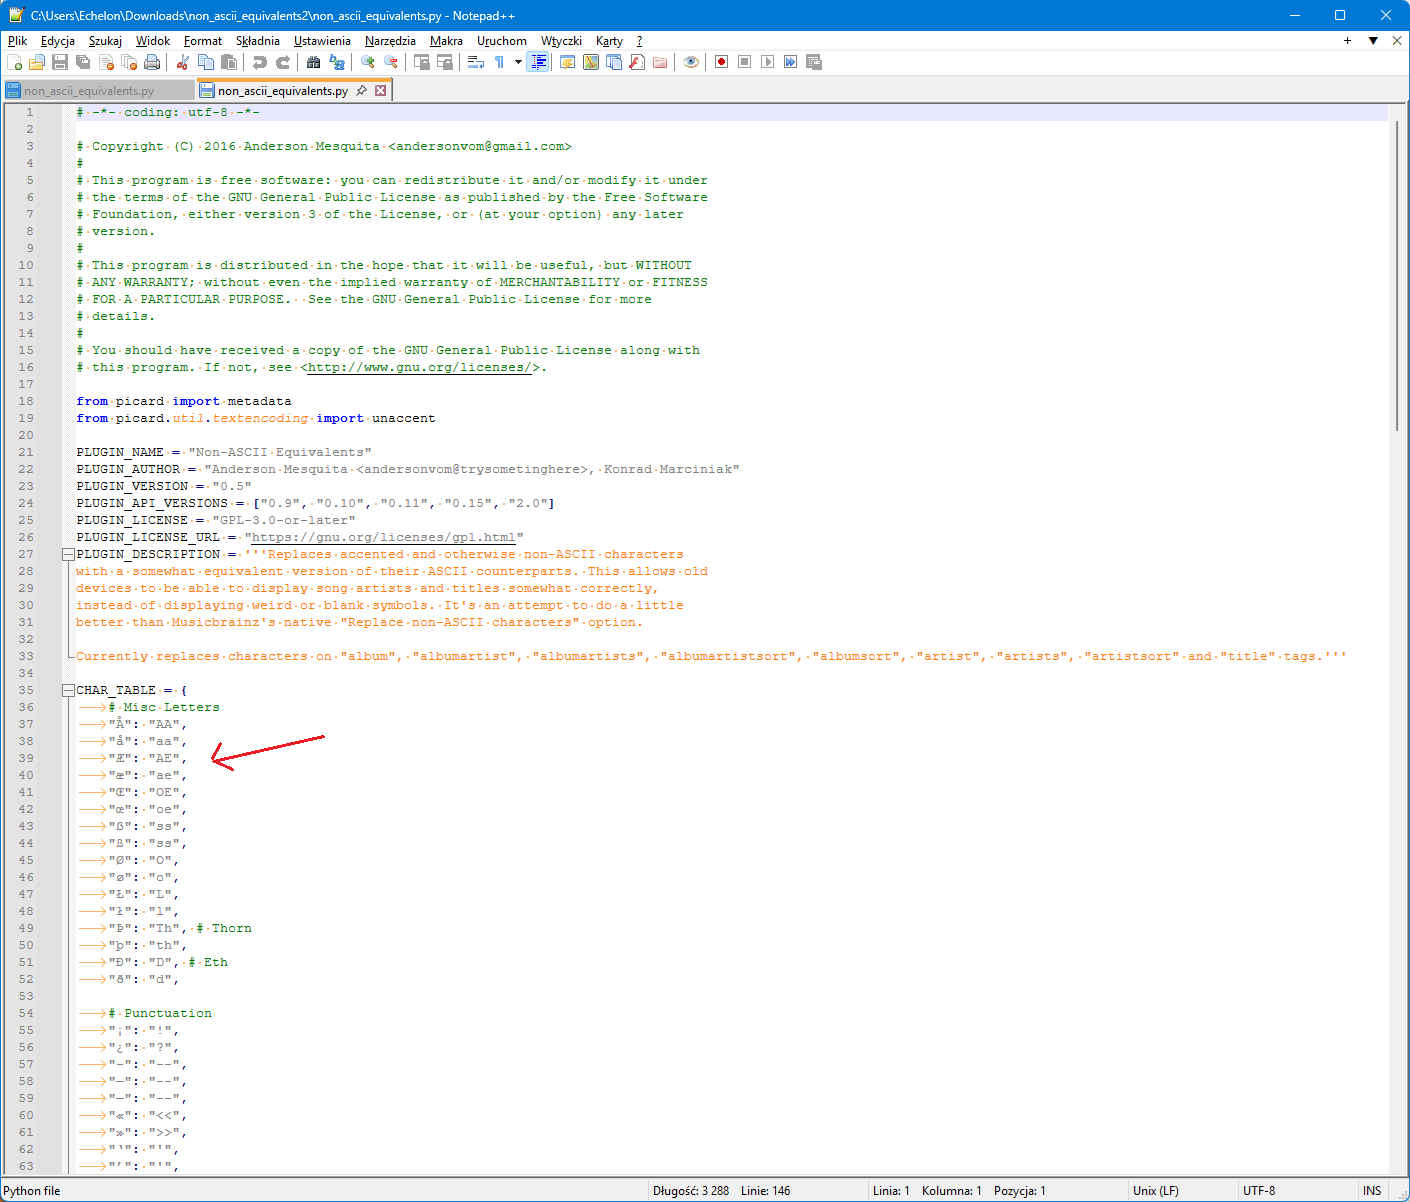
Task: Toggle word wrap in the toolbar
Action: coord(476,62)
